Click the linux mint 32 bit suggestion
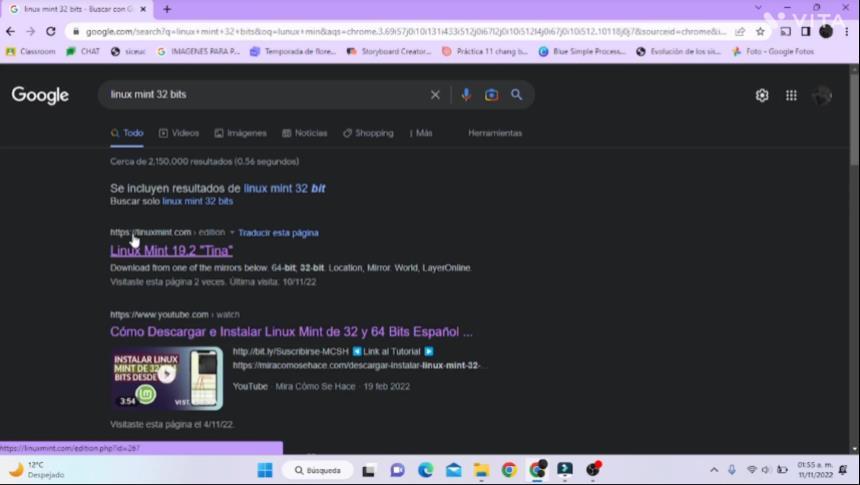This screenshot has width=860, height=485. (x=284, y=188)
